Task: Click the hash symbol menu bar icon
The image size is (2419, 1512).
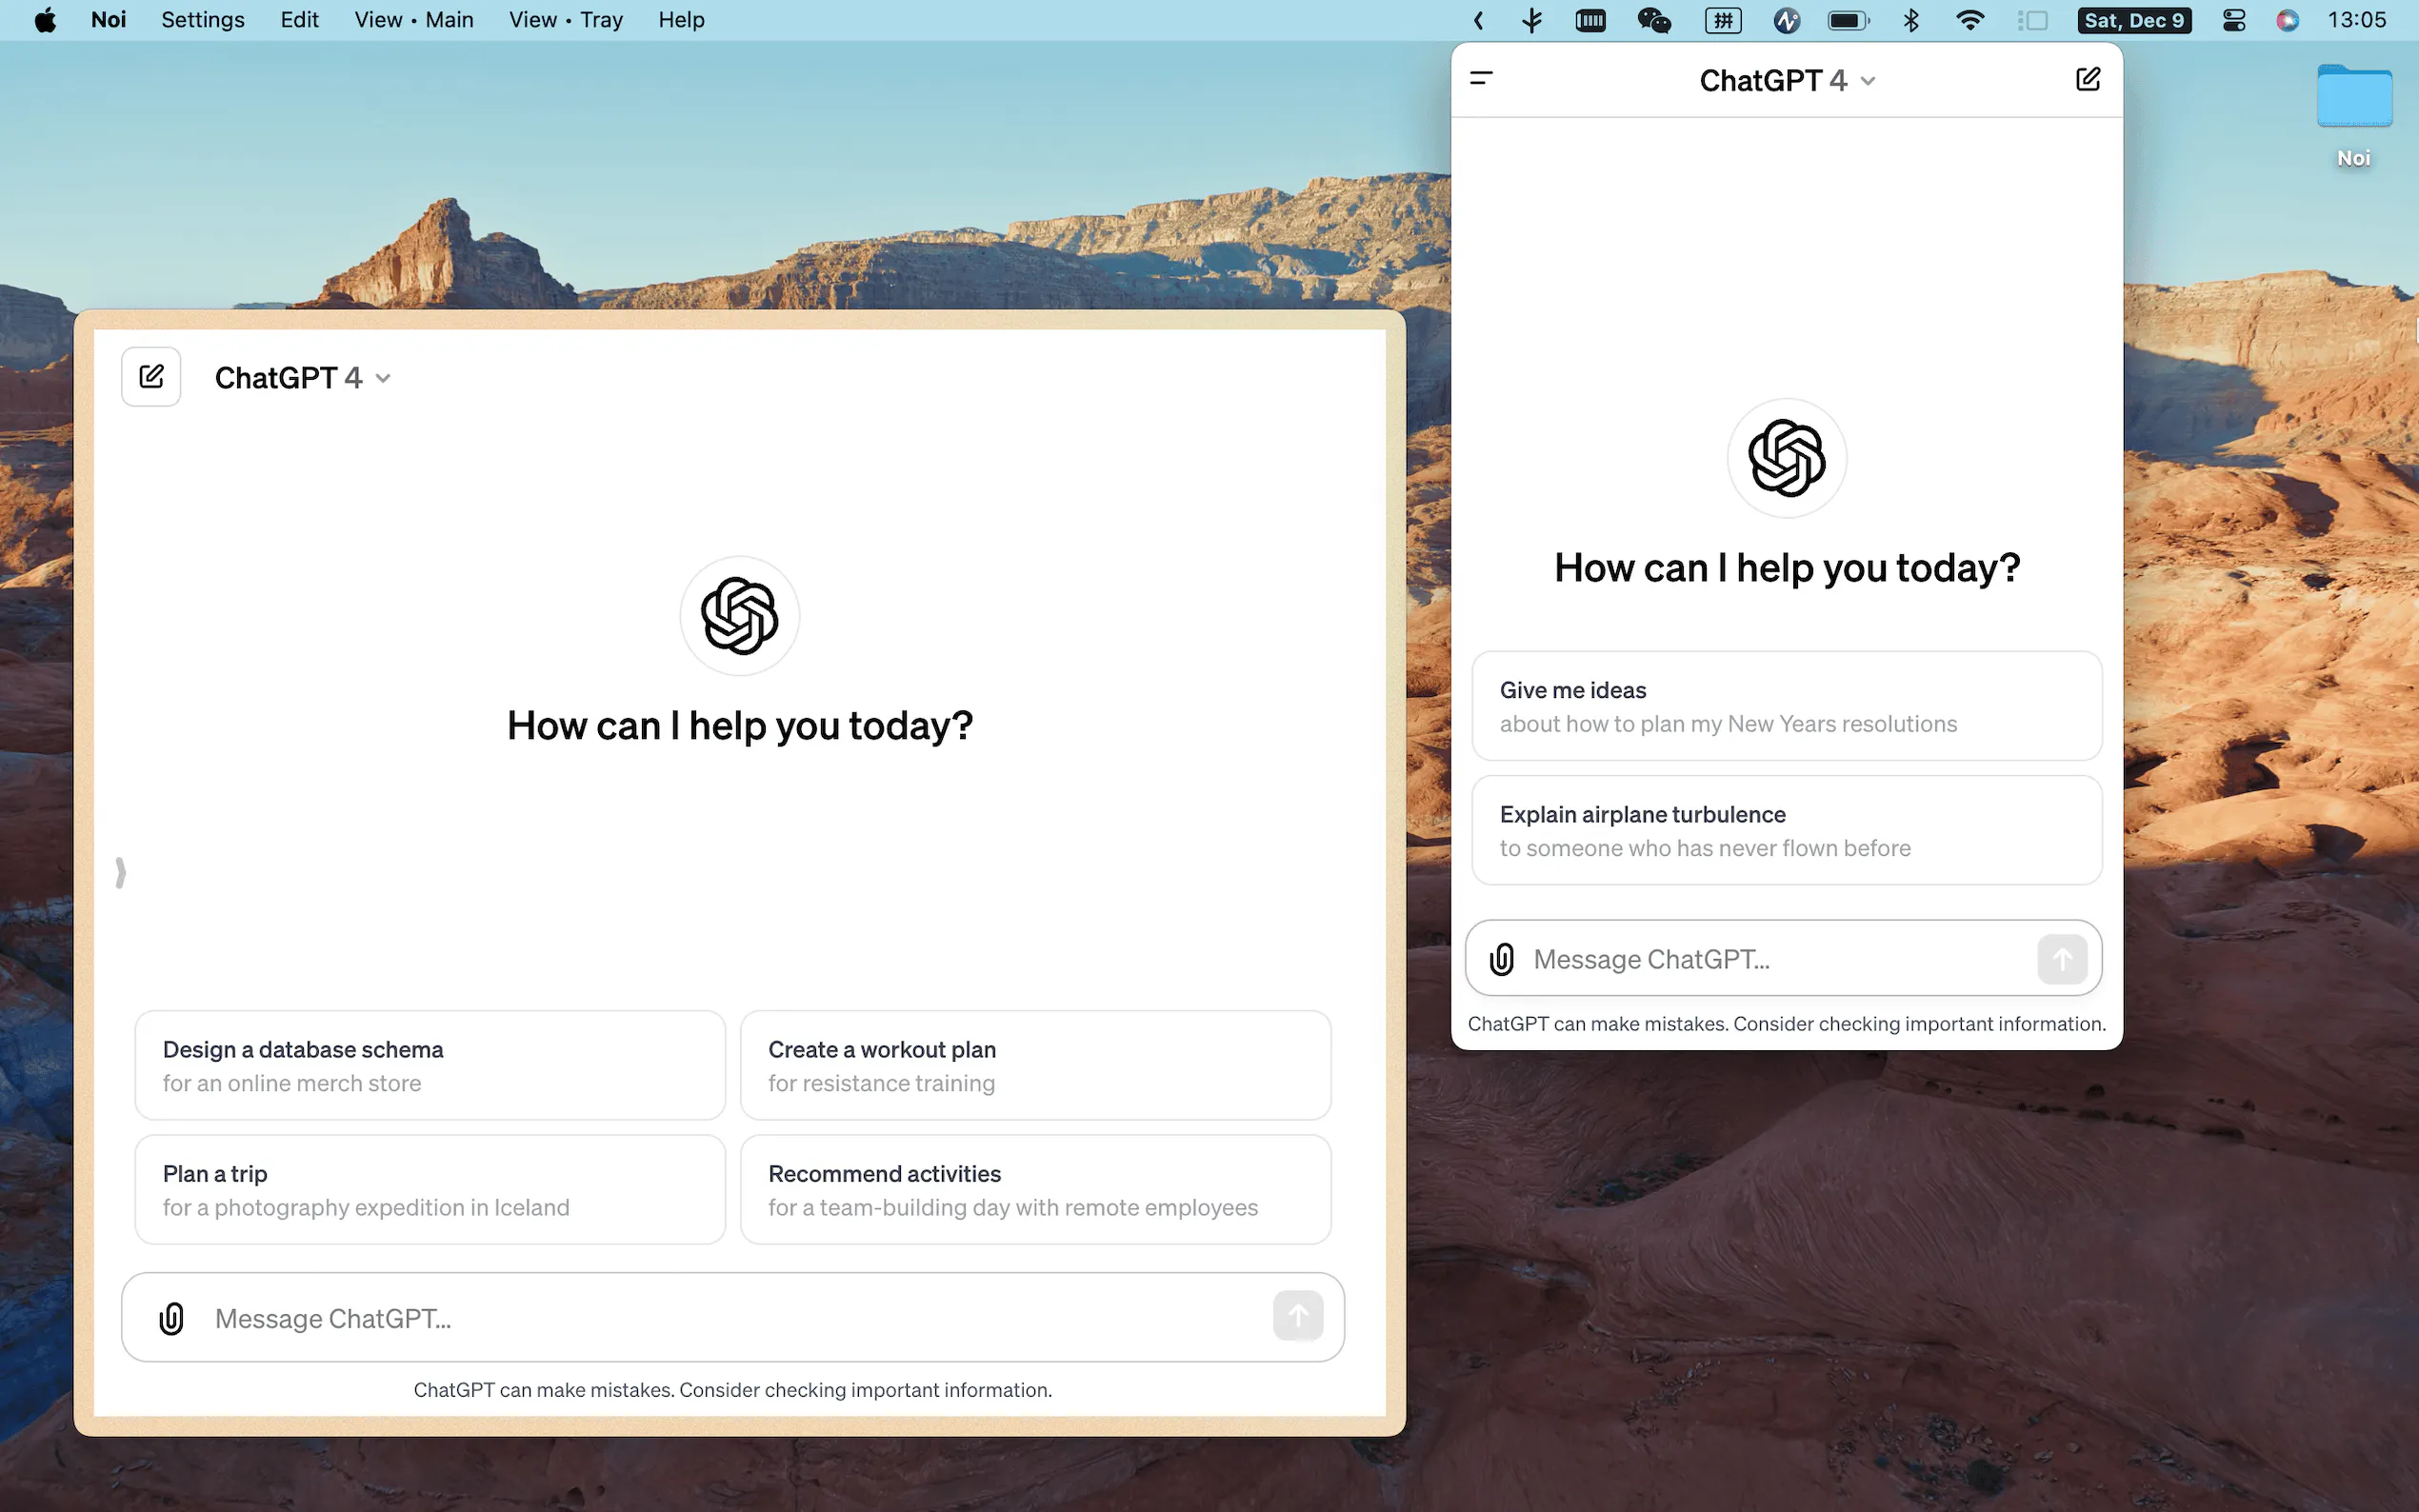Action: 1723,20
